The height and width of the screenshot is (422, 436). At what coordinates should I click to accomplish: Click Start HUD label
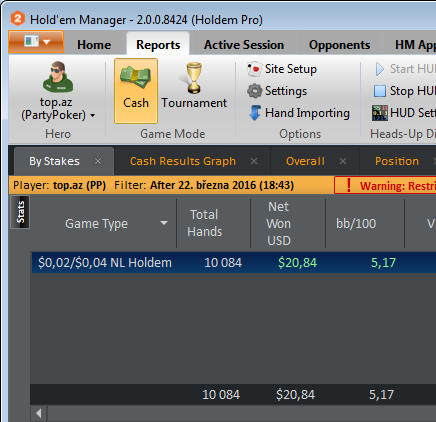[413, 69]
